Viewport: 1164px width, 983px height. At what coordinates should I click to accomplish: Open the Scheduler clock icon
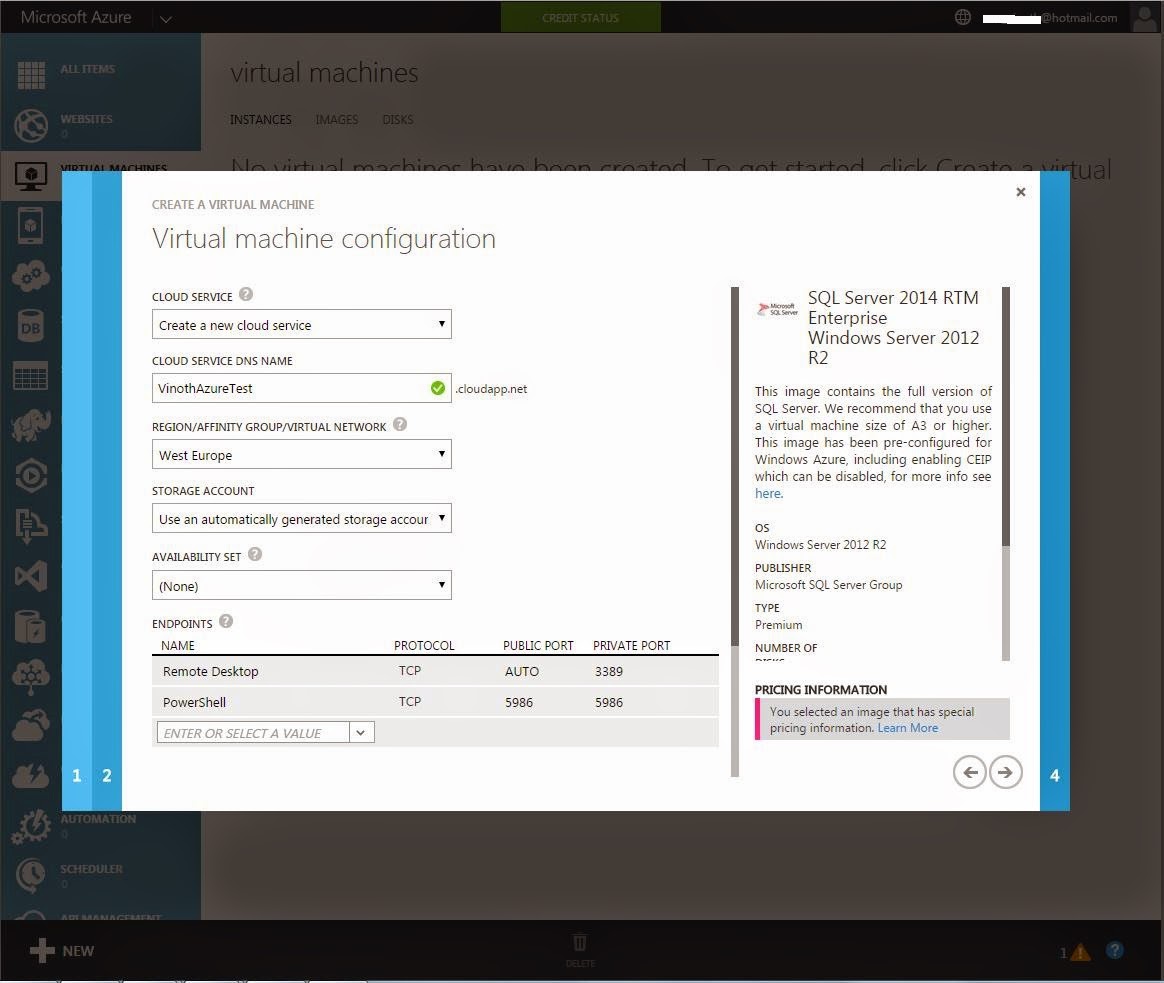click(30, 876)
